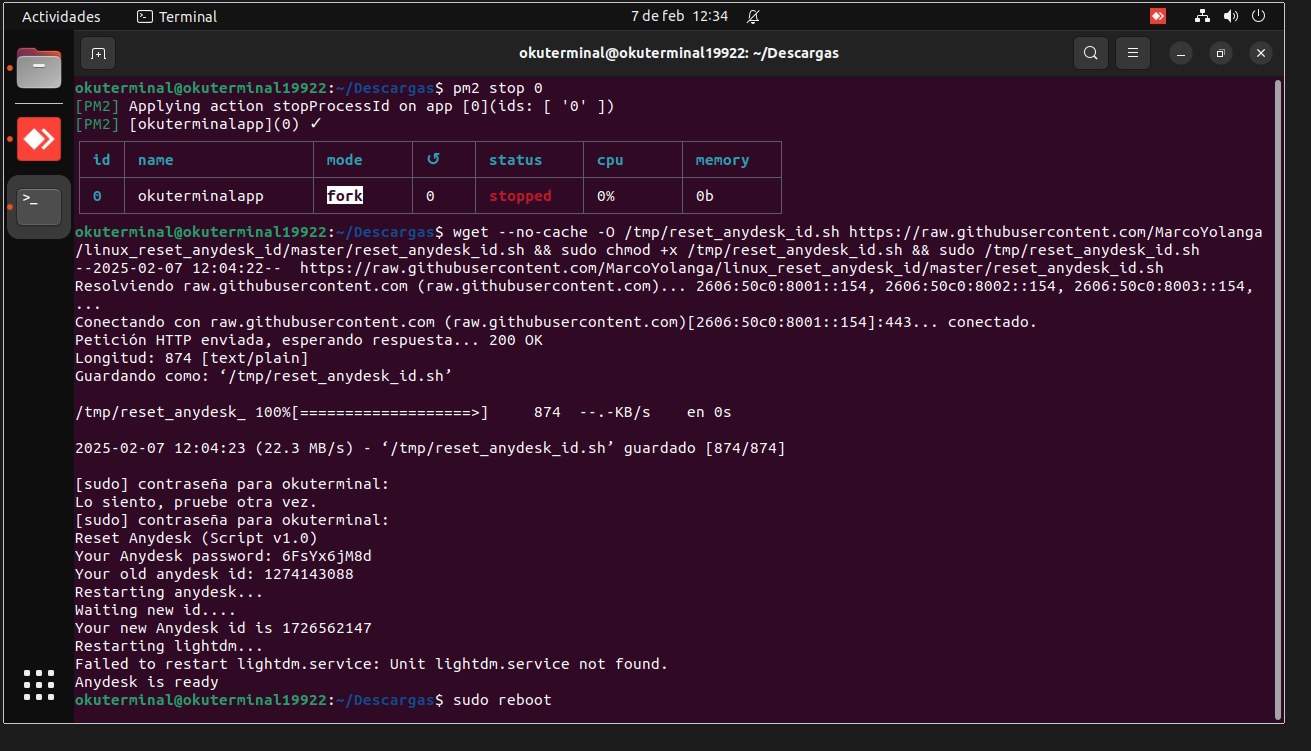The width and height of the screenshot is (1311, 751).
Task: Click AnyDesk indicator in the top bar
Action: (x=1158, y=16)
